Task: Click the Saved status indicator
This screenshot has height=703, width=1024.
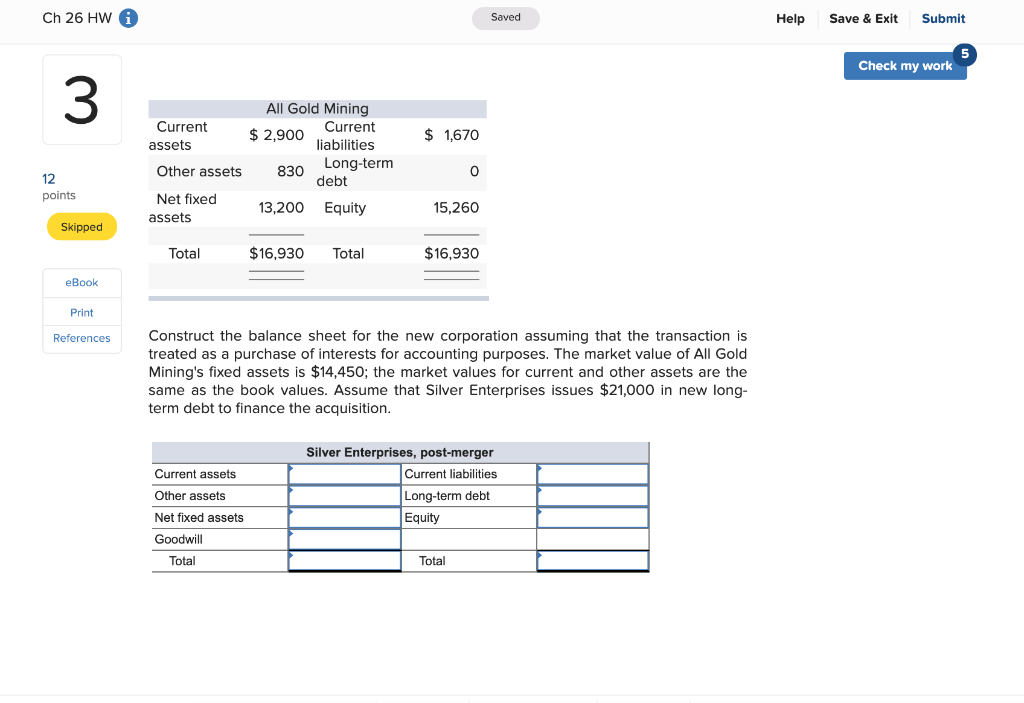Action: click(x=505, y=18)
